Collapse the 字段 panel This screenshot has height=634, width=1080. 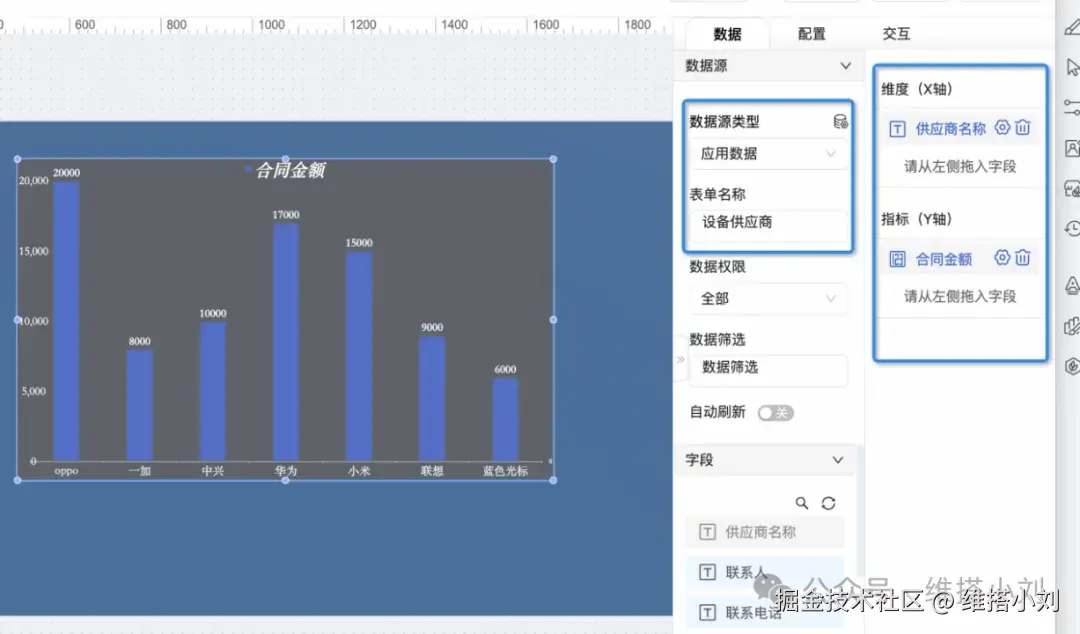pos(840,460)
